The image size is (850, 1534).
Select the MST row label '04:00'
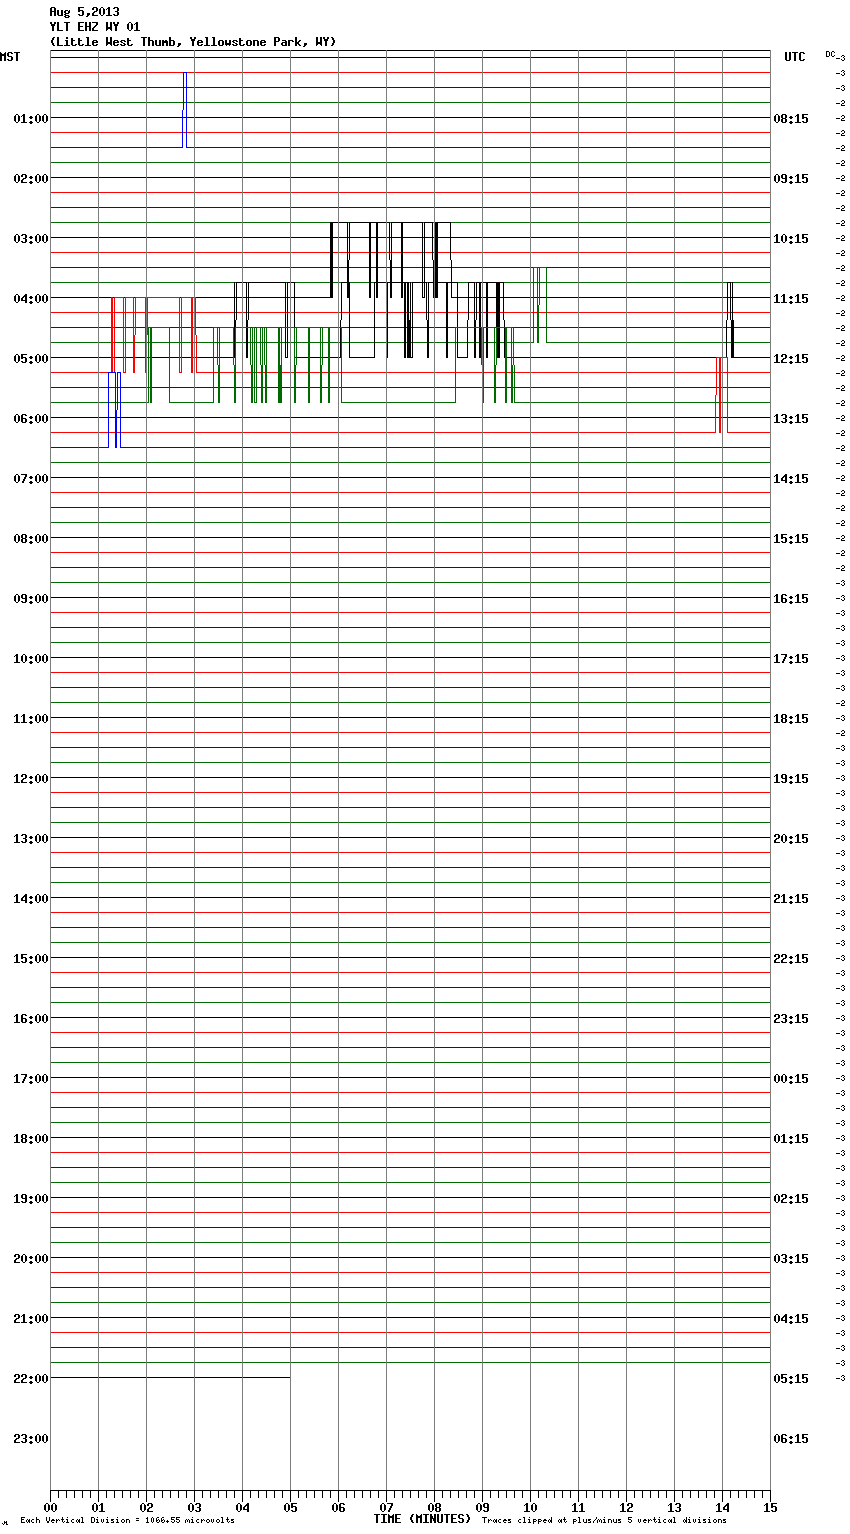point(31,298)
